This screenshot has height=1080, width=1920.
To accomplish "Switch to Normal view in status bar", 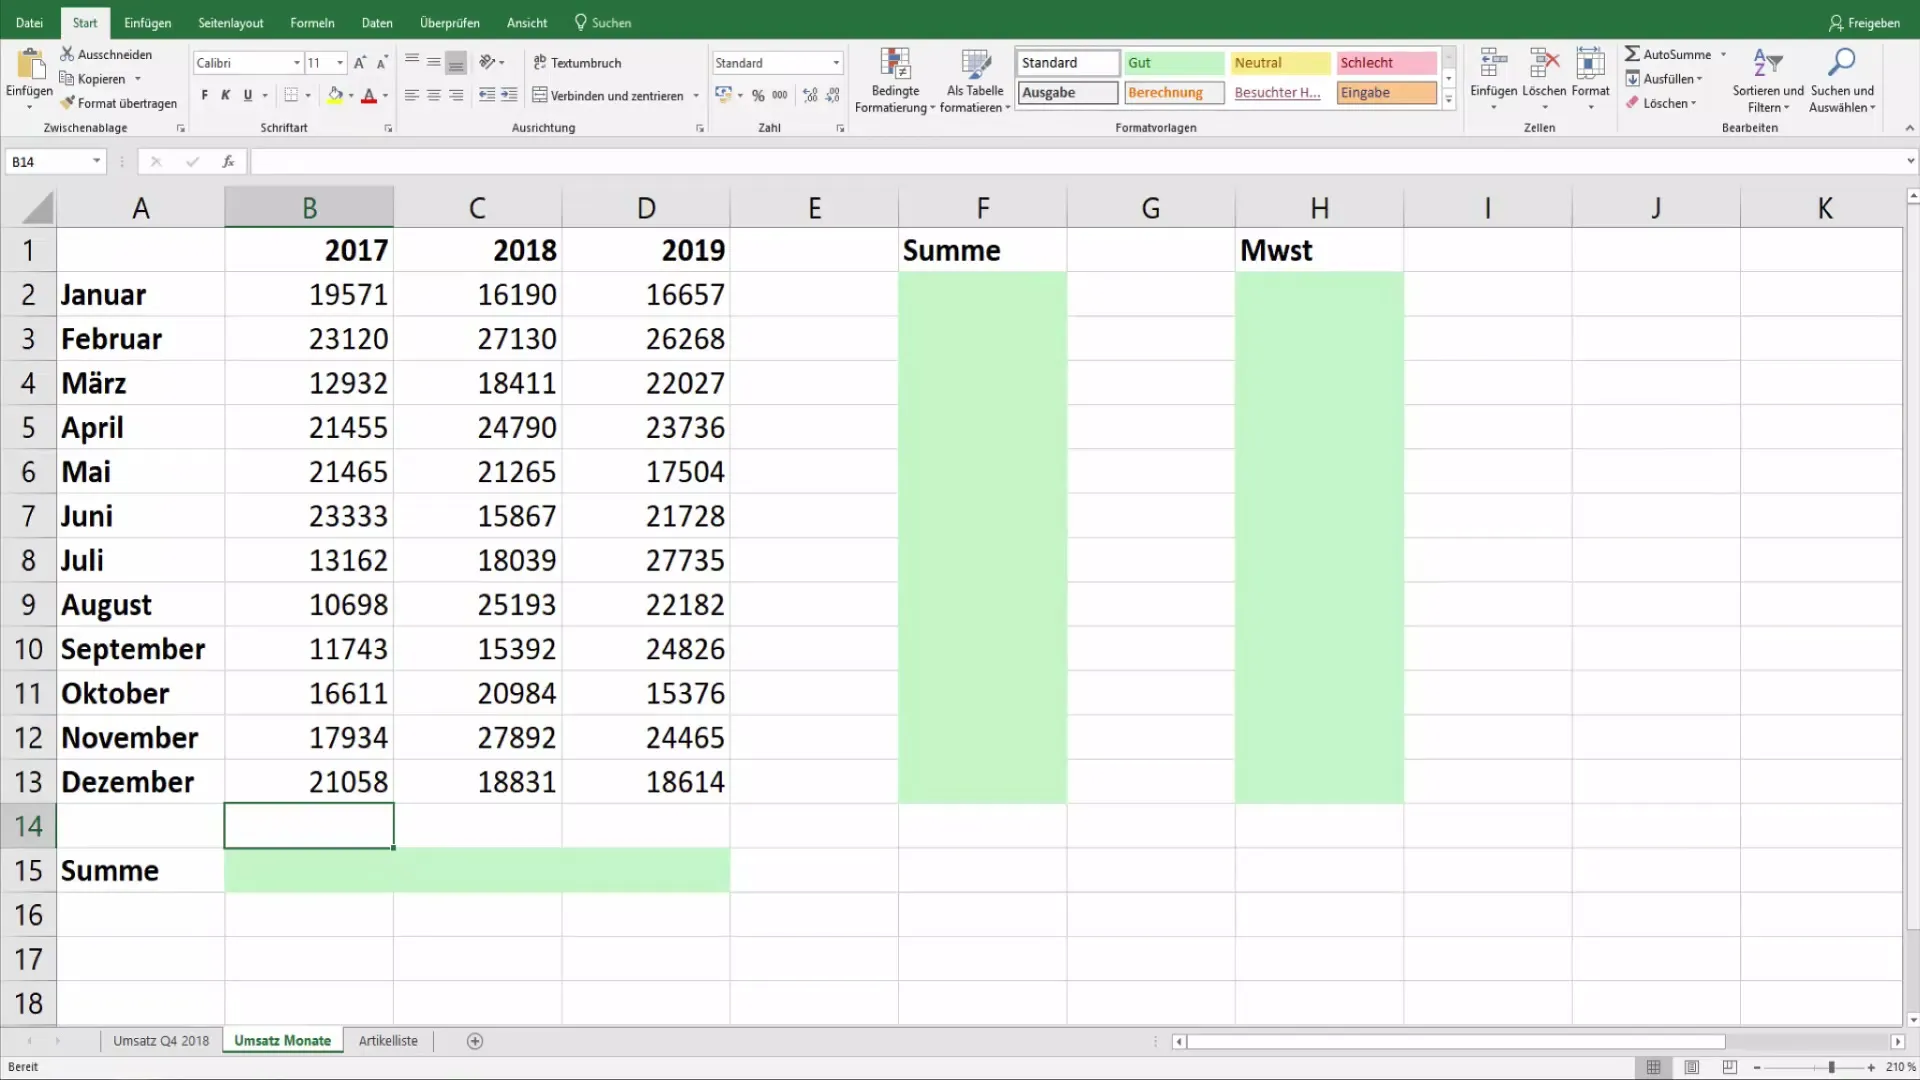I will point(1653,1067).
